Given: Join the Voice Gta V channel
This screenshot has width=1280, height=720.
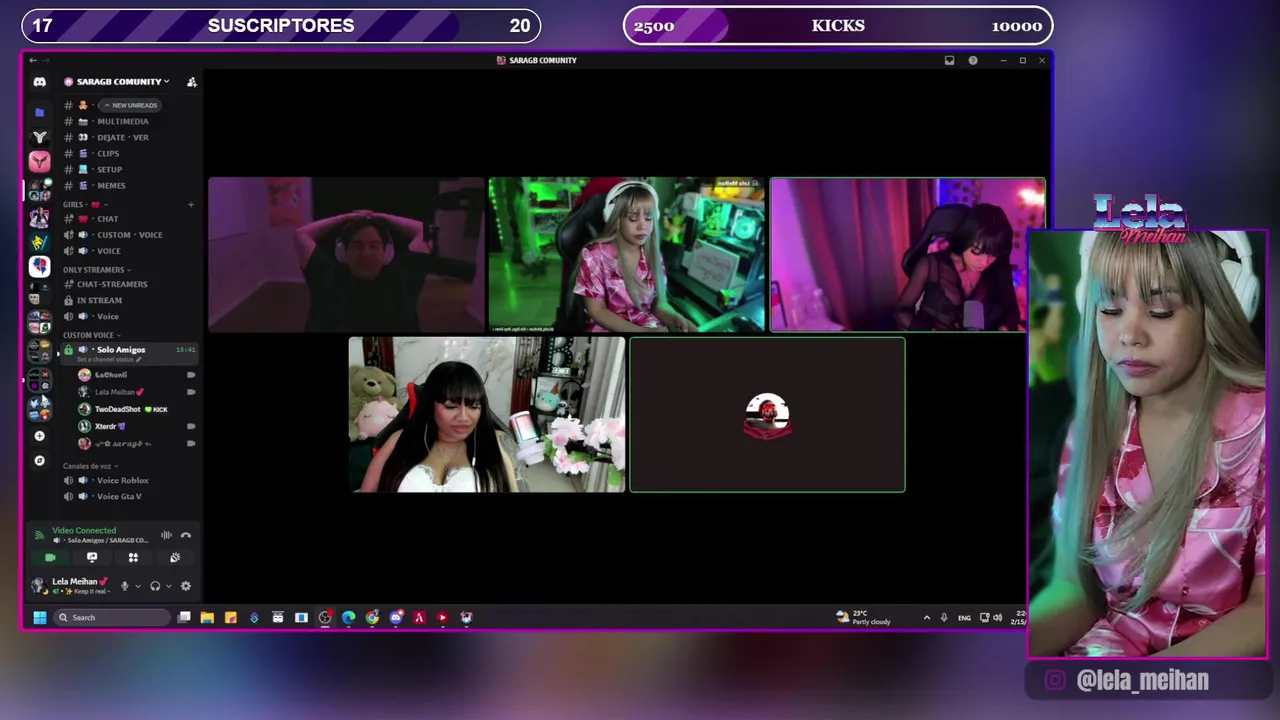Looking at the screenshot, I should click(x=119, y=496).
